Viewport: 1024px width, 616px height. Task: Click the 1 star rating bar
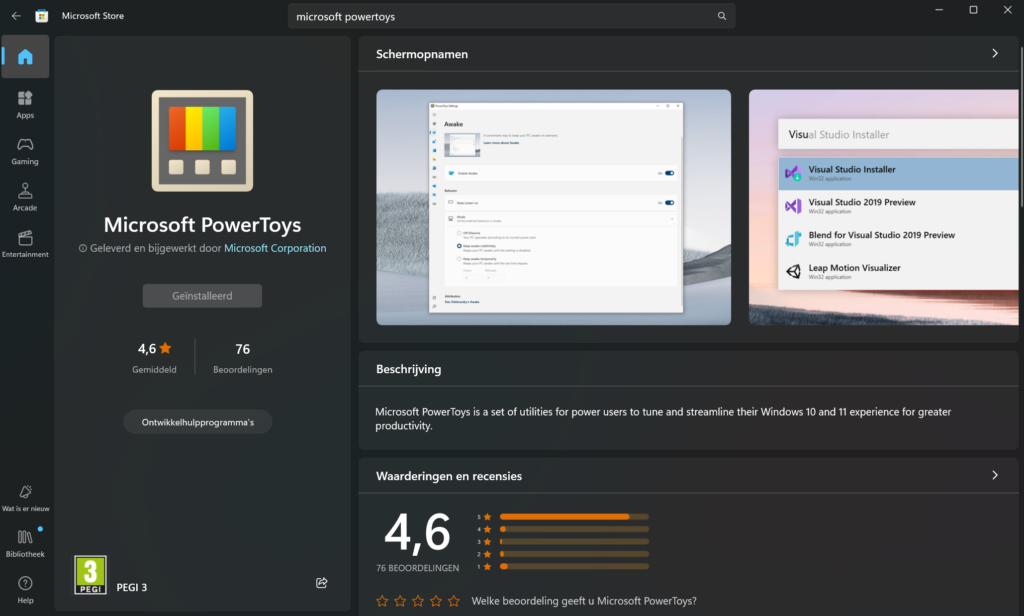(575, 566)
